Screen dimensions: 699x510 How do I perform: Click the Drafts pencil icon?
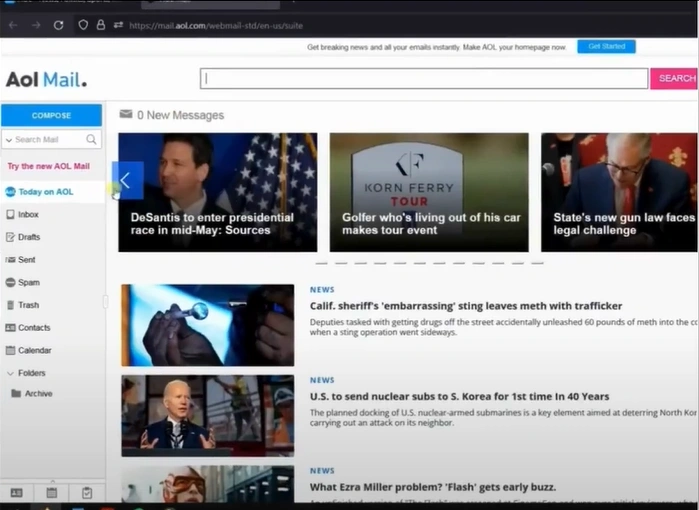click(10, 237)
